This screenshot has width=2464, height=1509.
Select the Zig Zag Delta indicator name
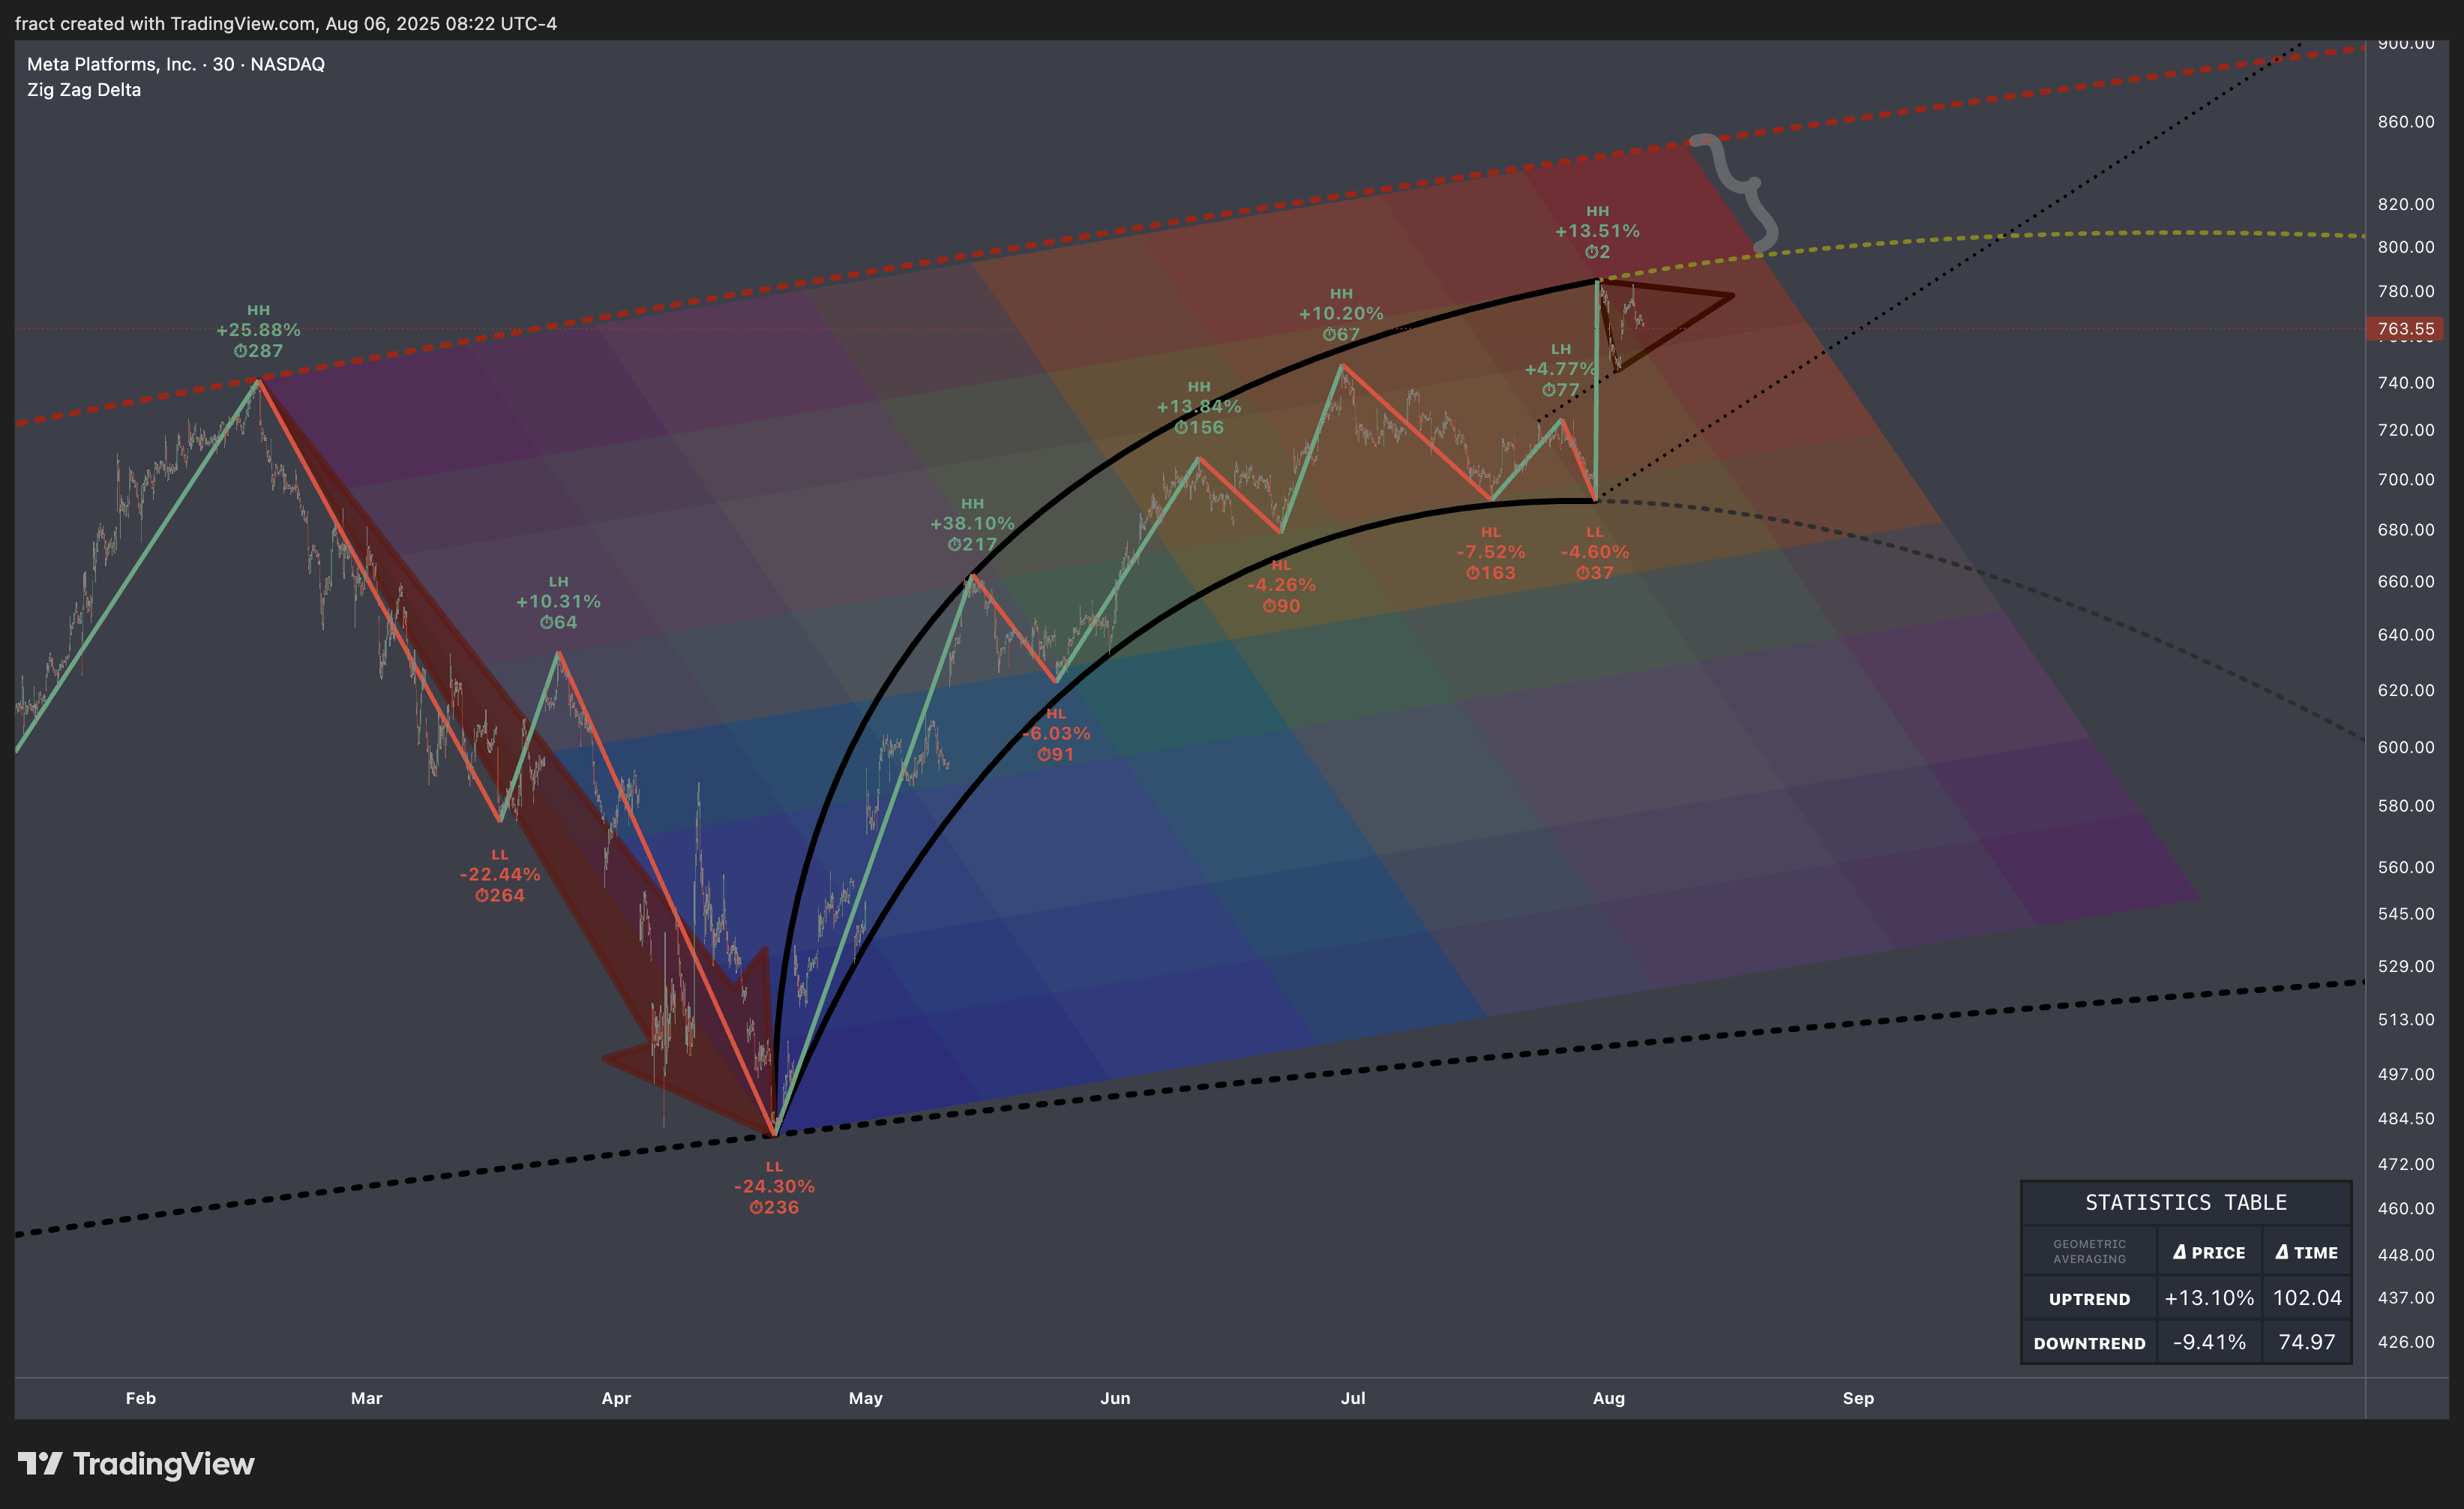point(84,90)
